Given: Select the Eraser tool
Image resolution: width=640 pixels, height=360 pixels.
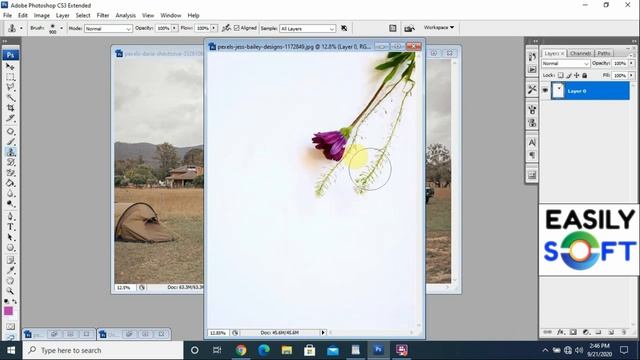Looking at the screenshot, I should pos(10,173).
